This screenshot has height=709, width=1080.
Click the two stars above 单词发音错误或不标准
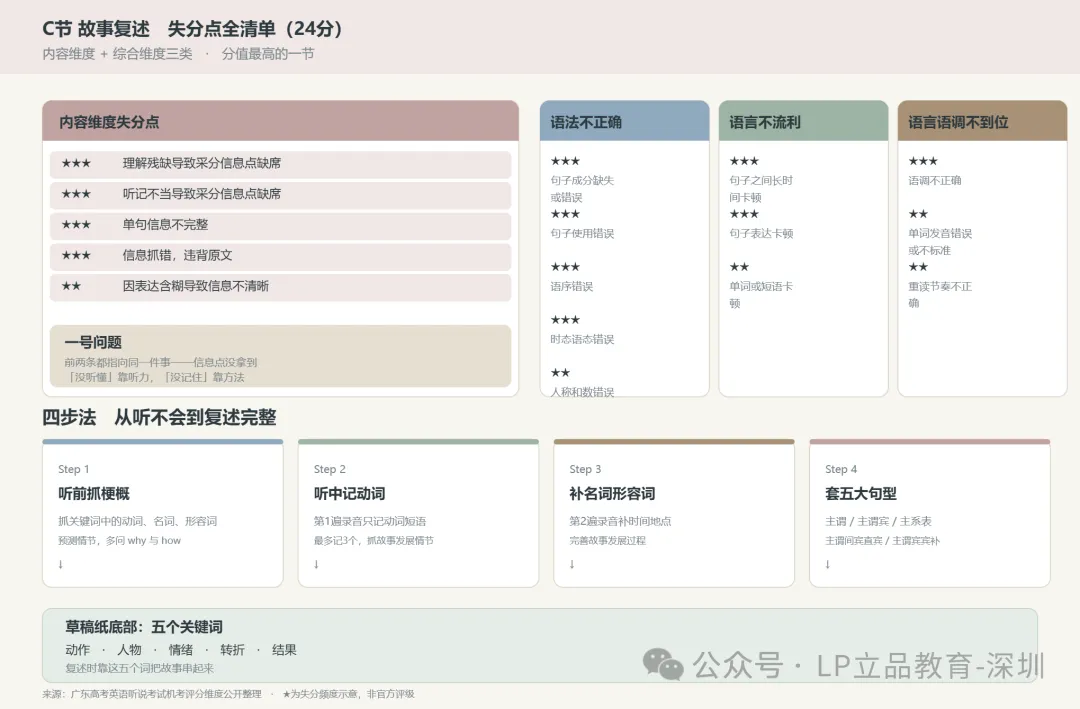(918, 214)
